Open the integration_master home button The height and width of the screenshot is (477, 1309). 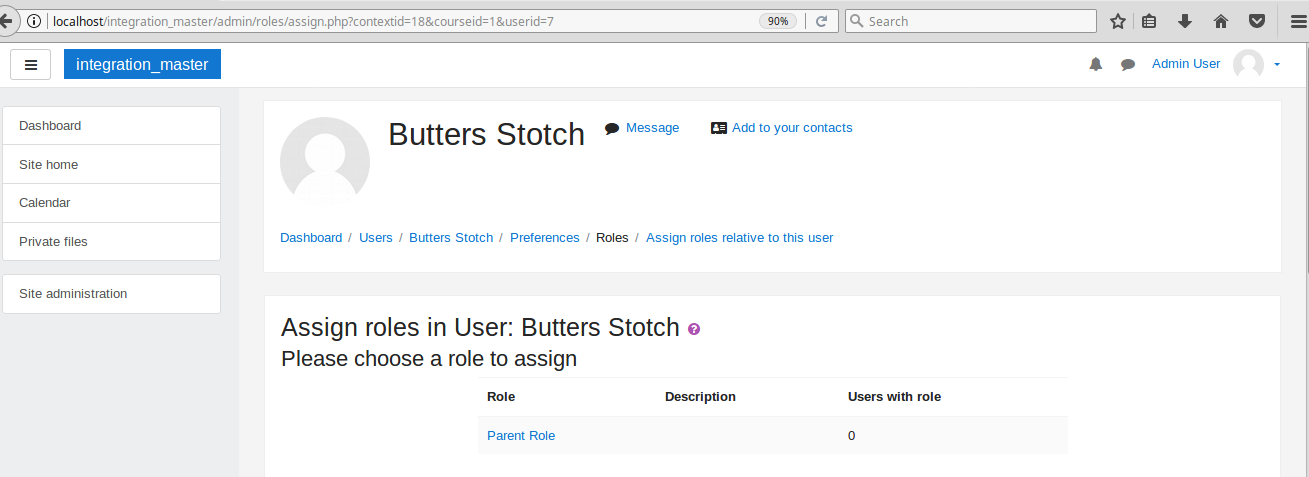pos(142,64)
